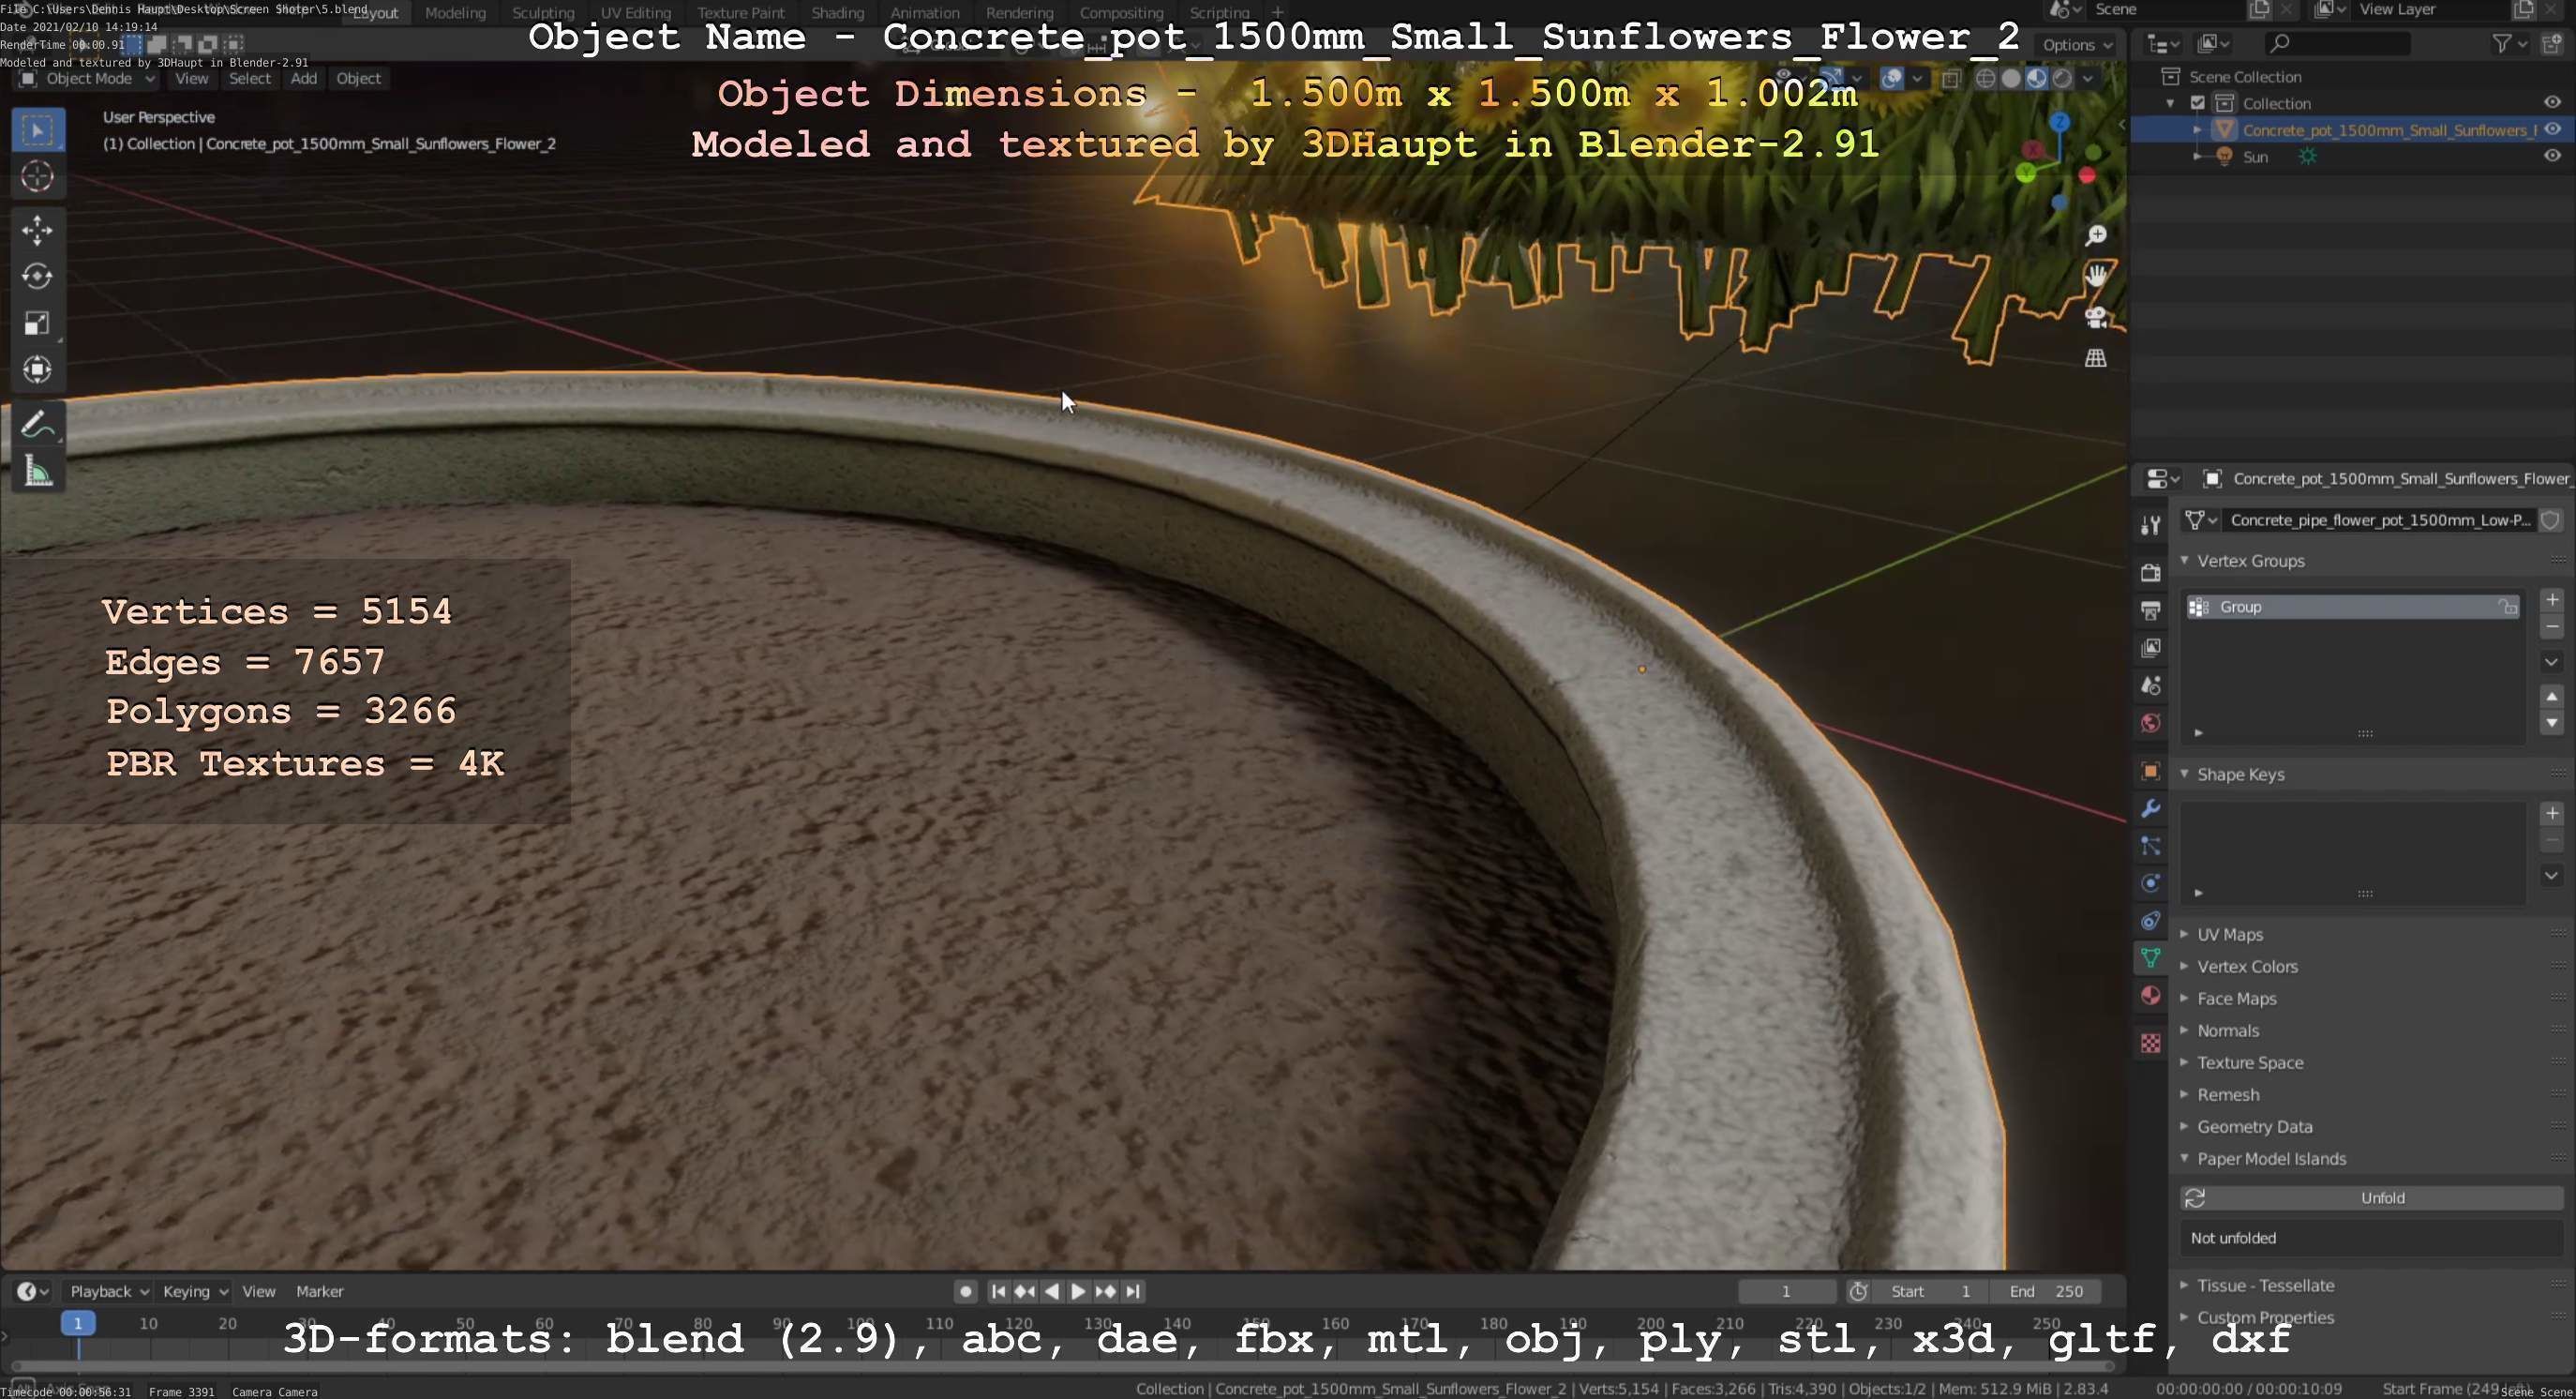Toggle camera view with camera icon
This screenshot has width=2576, height=1399.
click(2096, 317)
